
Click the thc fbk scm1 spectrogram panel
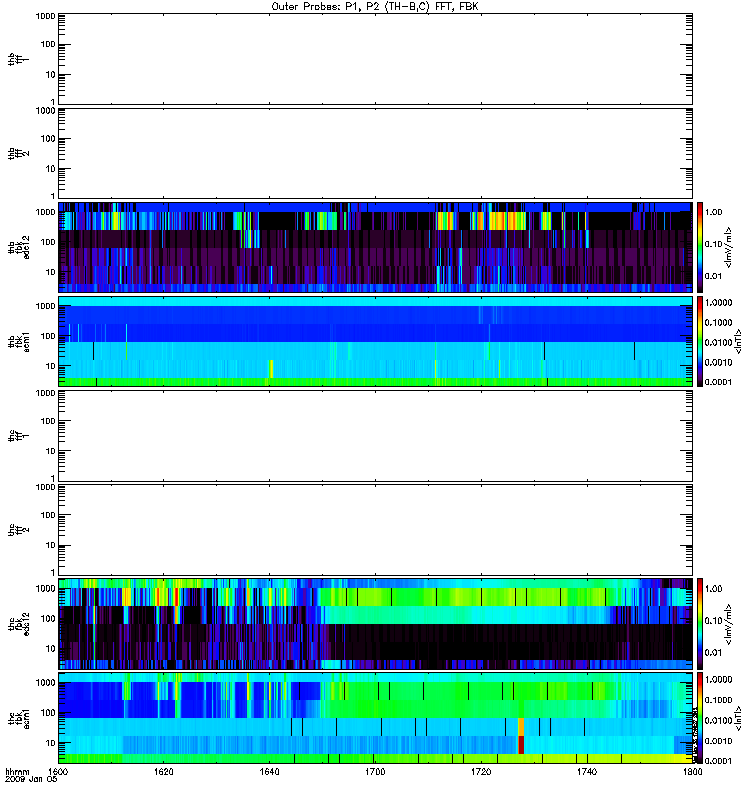[375, 718]
